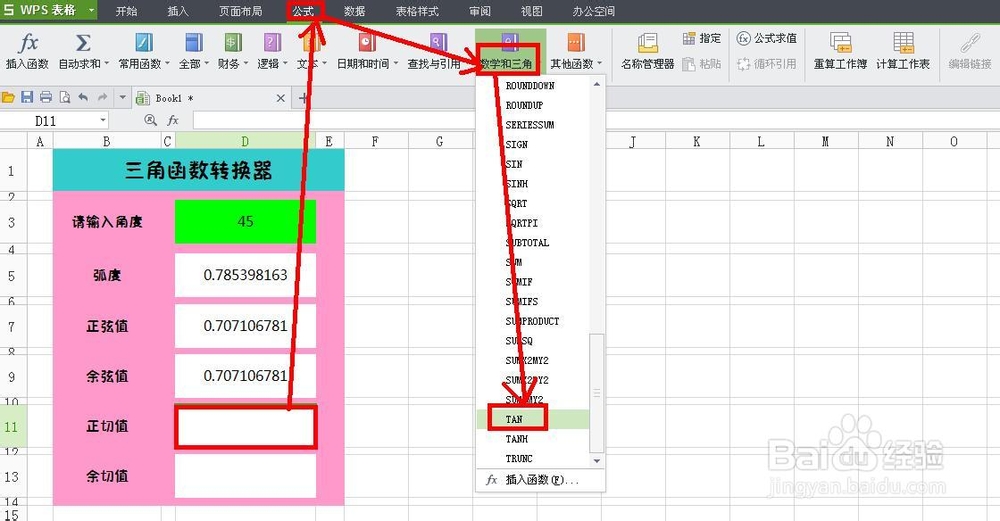Screen dimensions: 1000x521
Task: Open the 逻辑 logical functions icon
Action: (x=272, y=43)
